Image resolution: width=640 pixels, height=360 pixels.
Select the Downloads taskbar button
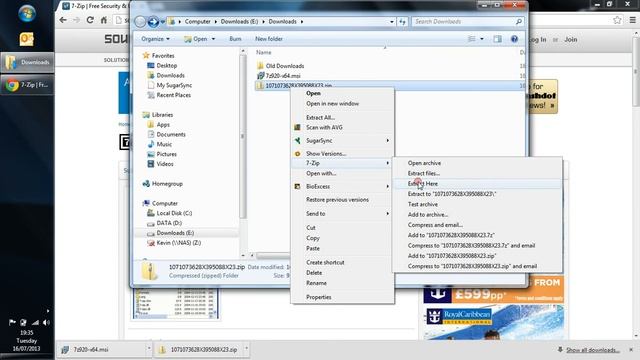pyautogui.click(x=27, y=62)
